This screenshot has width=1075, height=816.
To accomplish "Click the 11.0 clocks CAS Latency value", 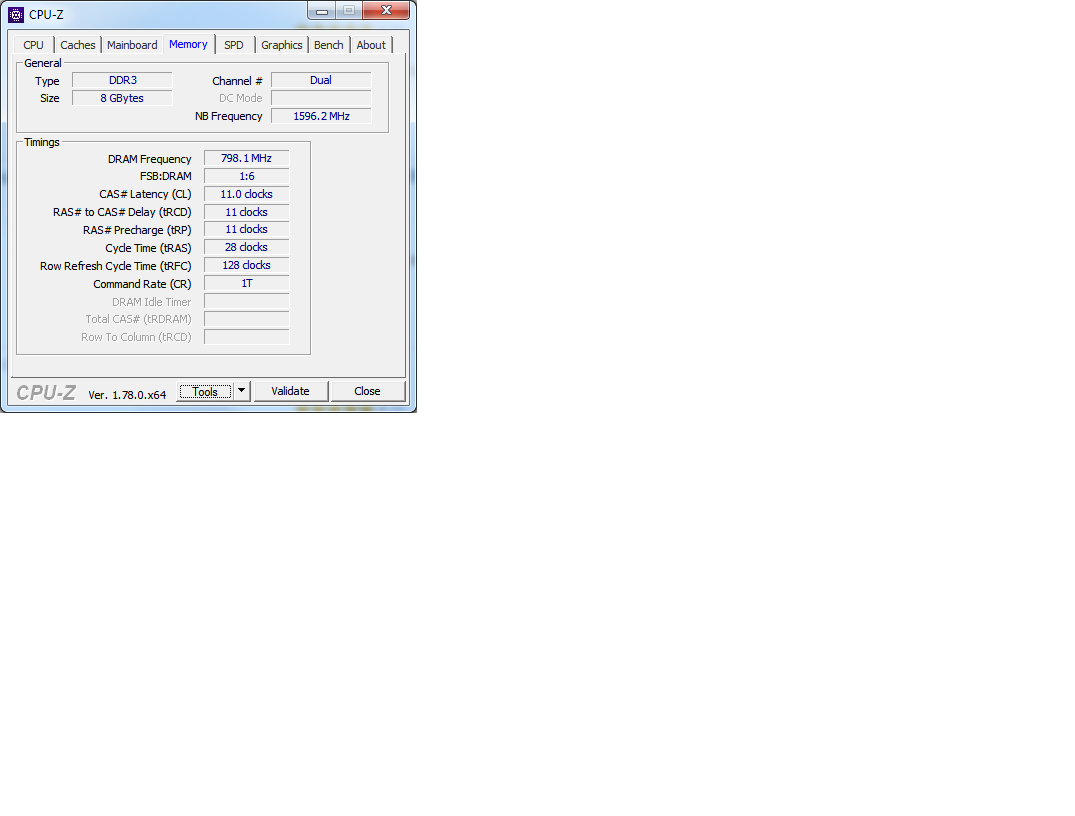I will [246, 194].
